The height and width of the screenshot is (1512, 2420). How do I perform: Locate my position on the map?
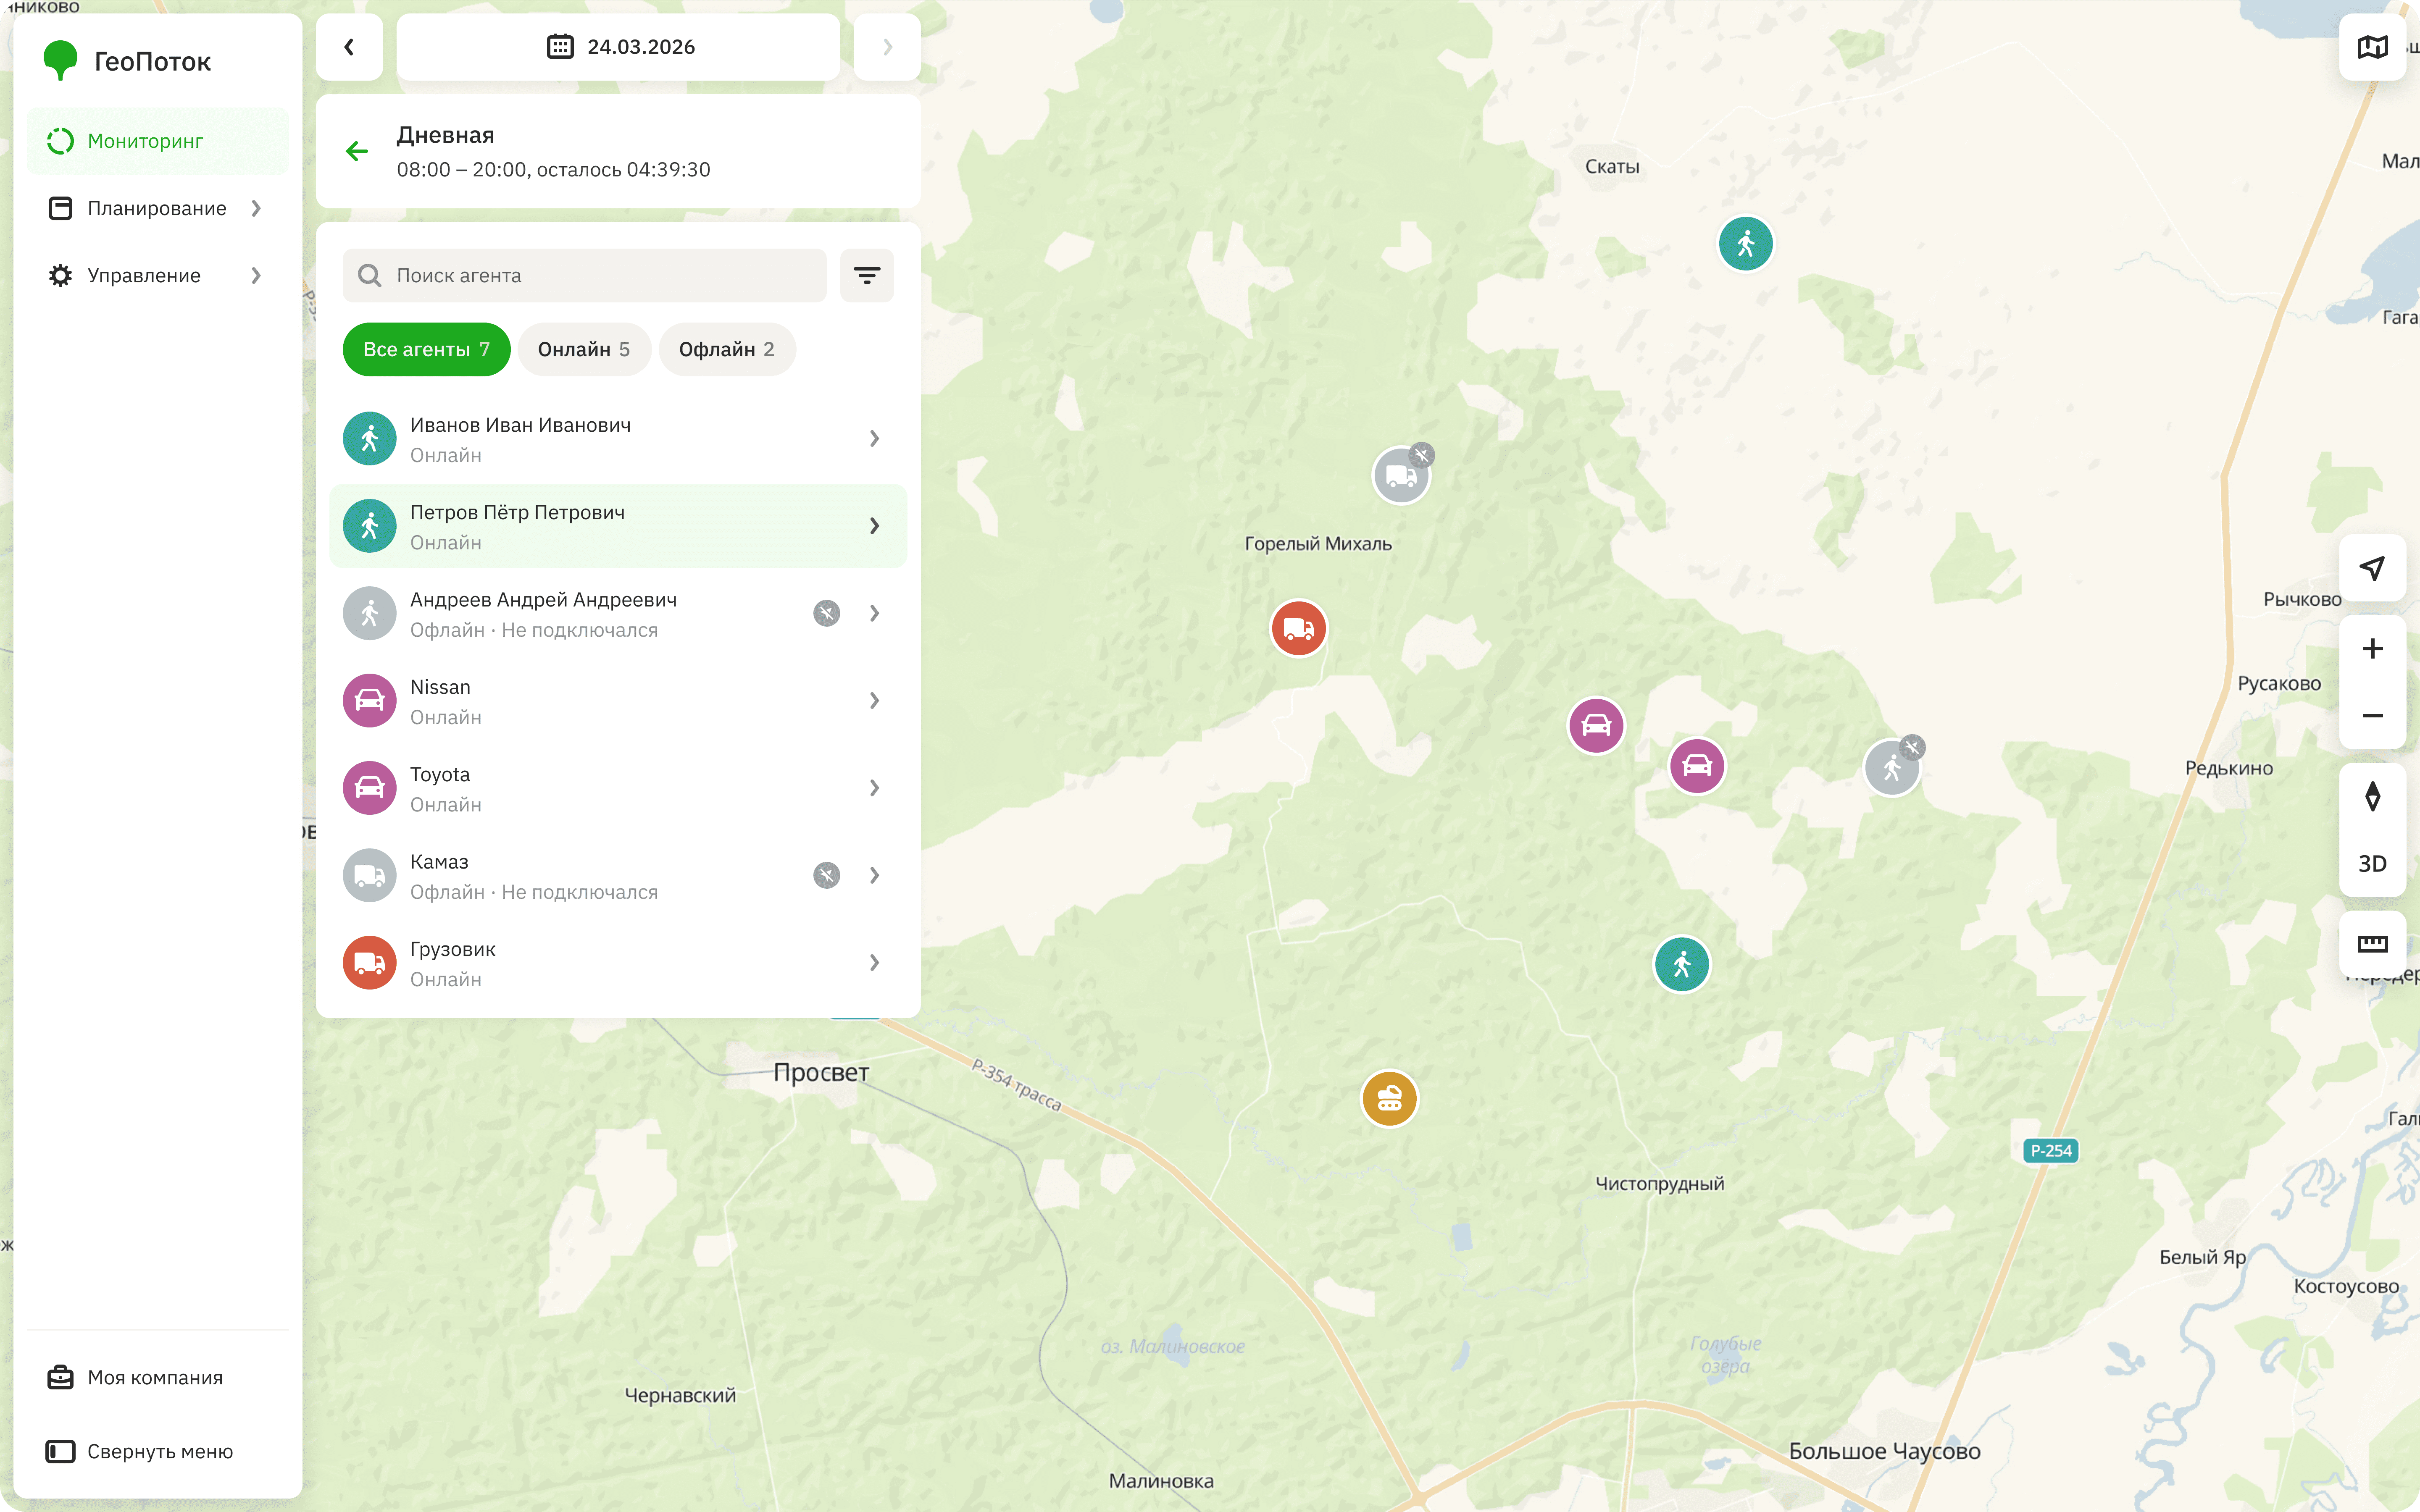click(x=2373, y=568)
